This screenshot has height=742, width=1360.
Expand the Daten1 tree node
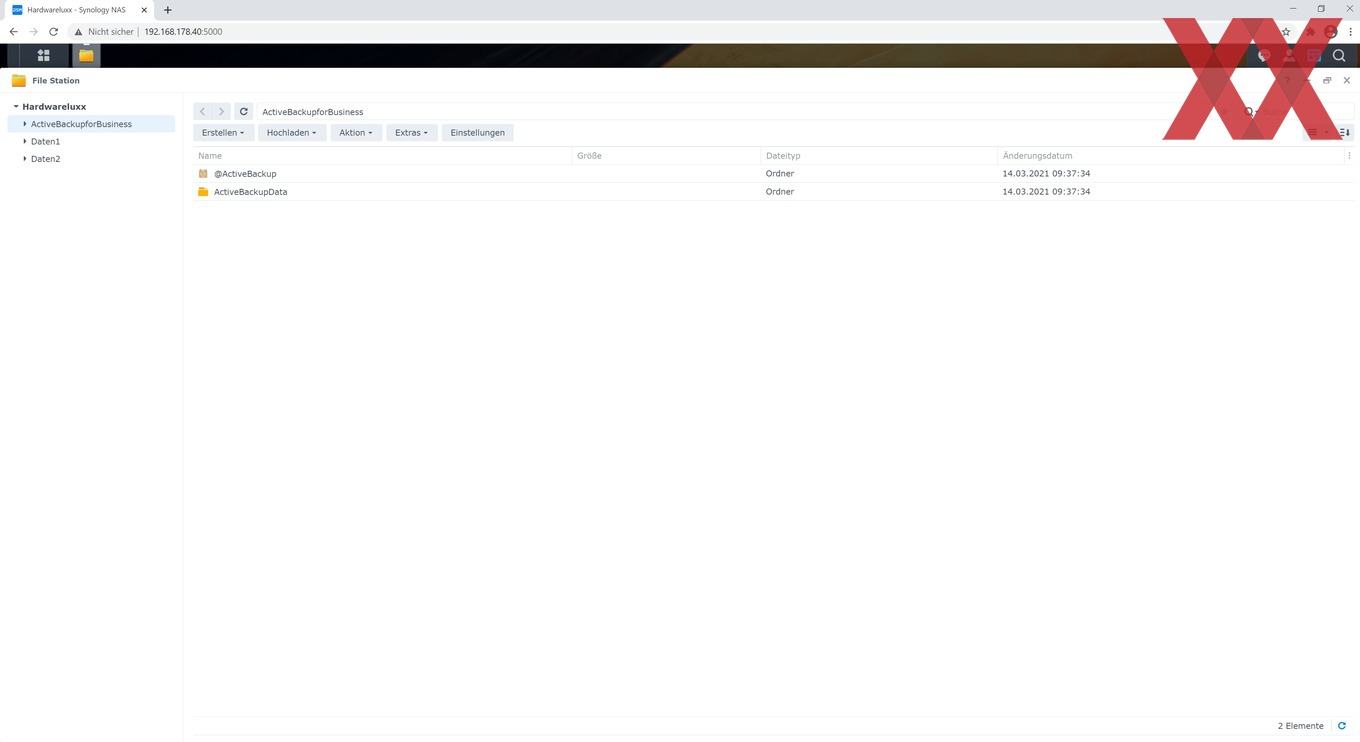25,142
